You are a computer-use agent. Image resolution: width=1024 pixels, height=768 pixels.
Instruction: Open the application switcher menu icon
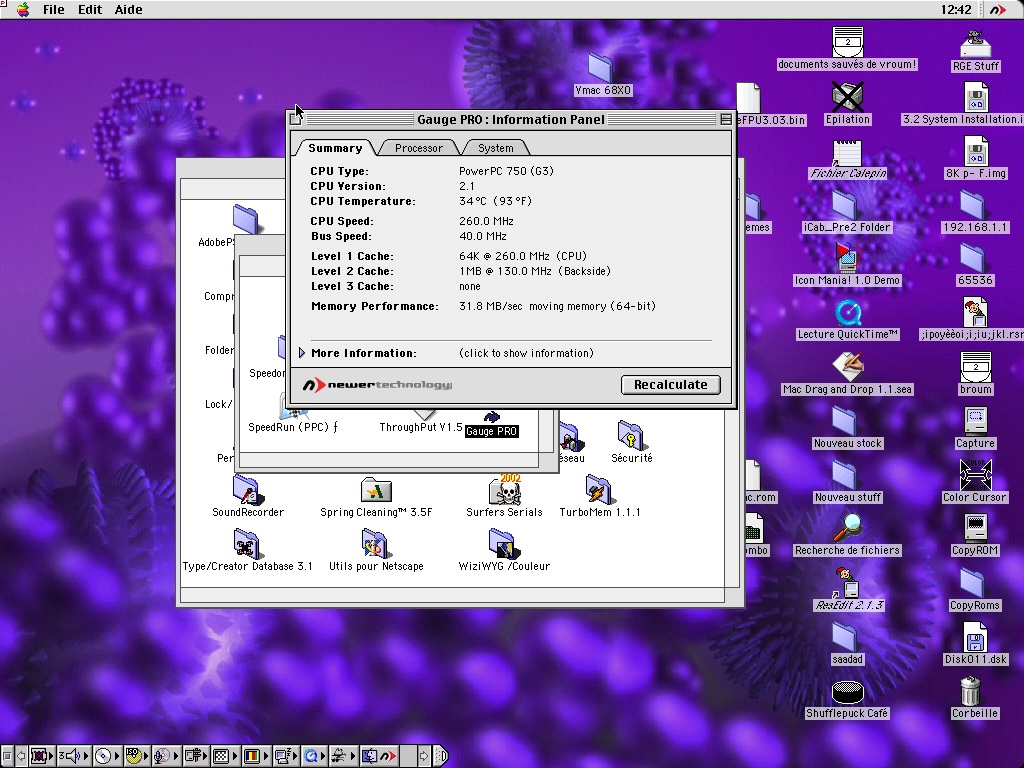coord(997,9)
